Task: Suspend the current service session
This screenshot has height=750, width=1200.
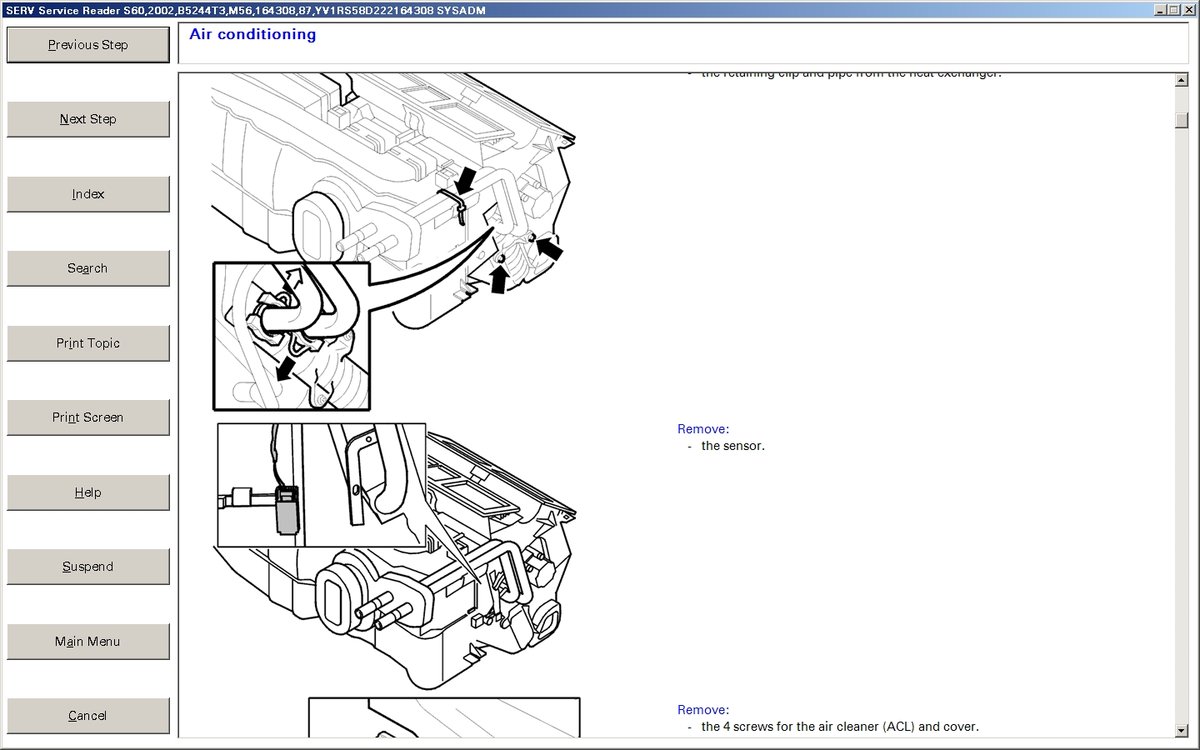Action: 88,566
